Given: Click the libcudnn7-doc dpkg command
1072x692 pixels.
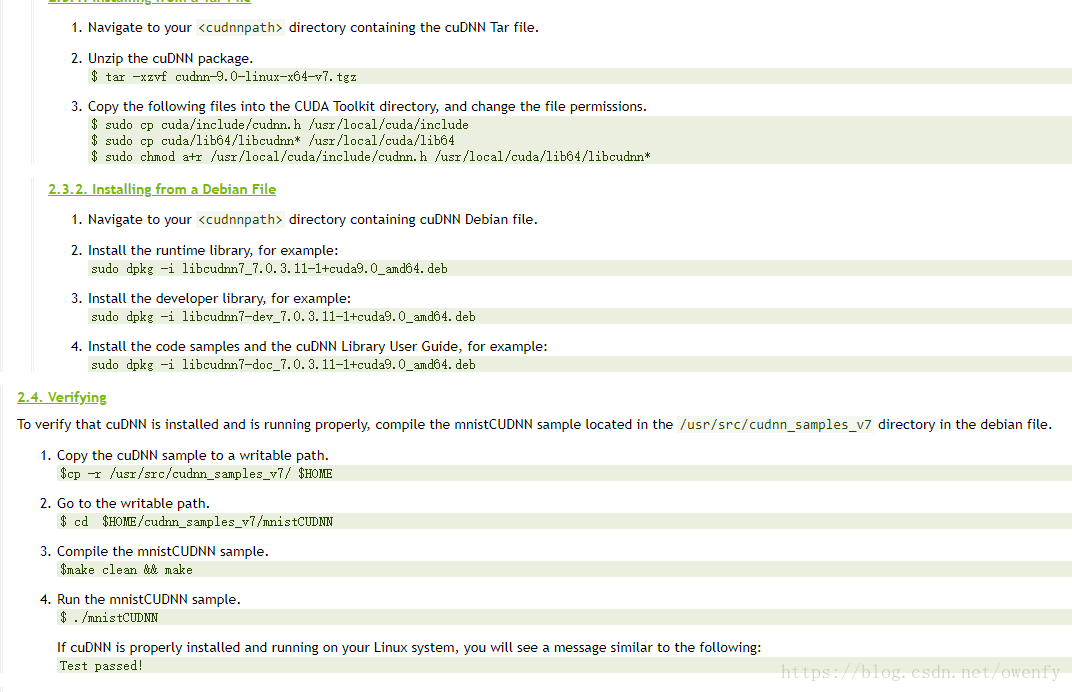Looking at the screenshot, I should 283,364.
